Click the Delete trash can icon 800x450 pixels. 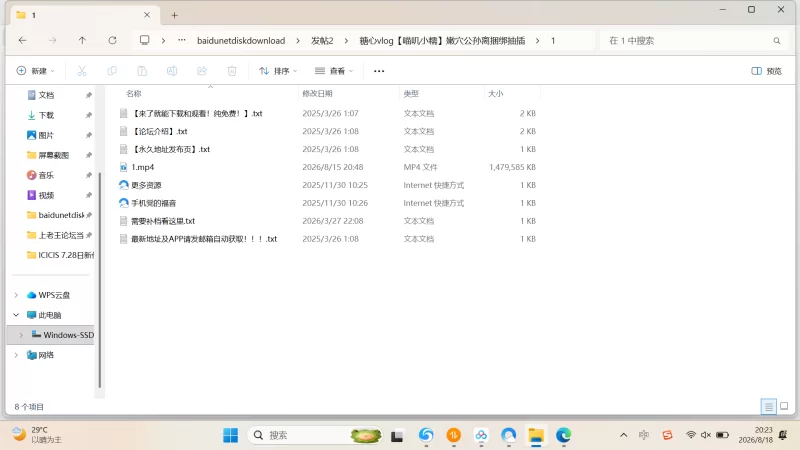coord(232,71)
